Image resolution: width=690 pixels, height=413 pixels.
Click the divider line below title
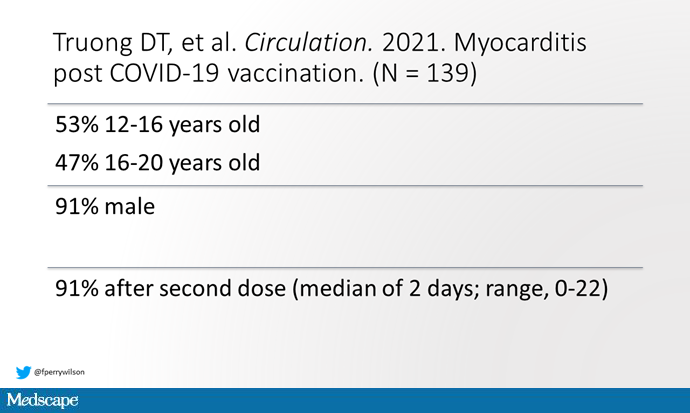(345, 104)
